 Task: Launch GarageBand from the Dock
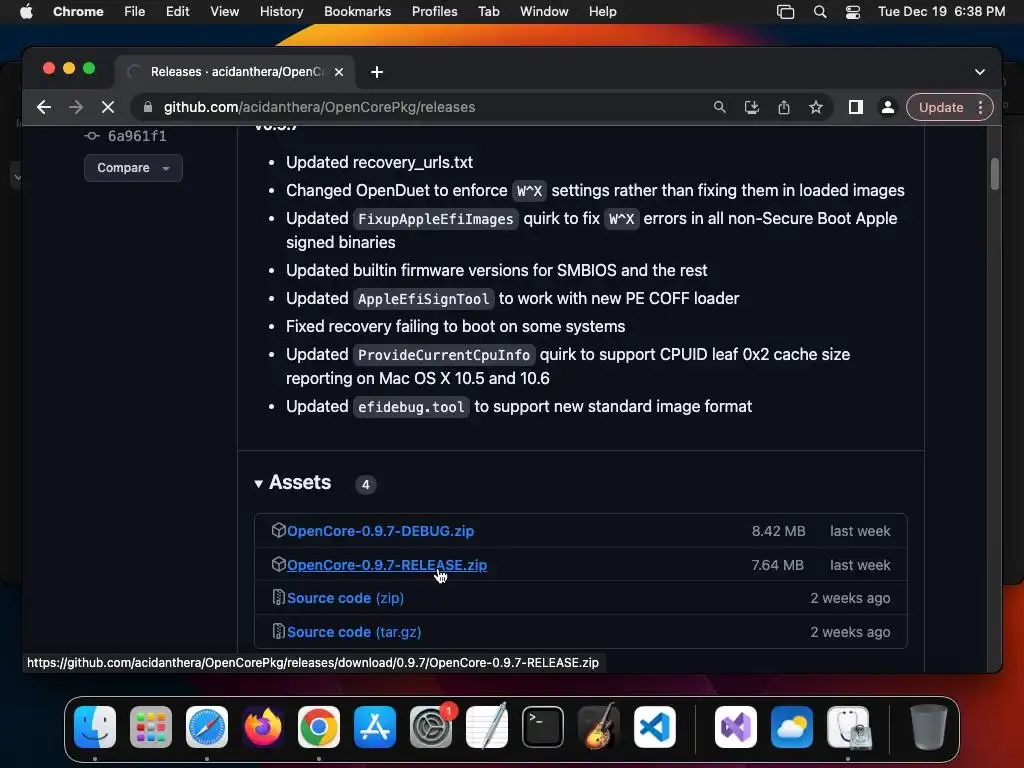point(599,727)
